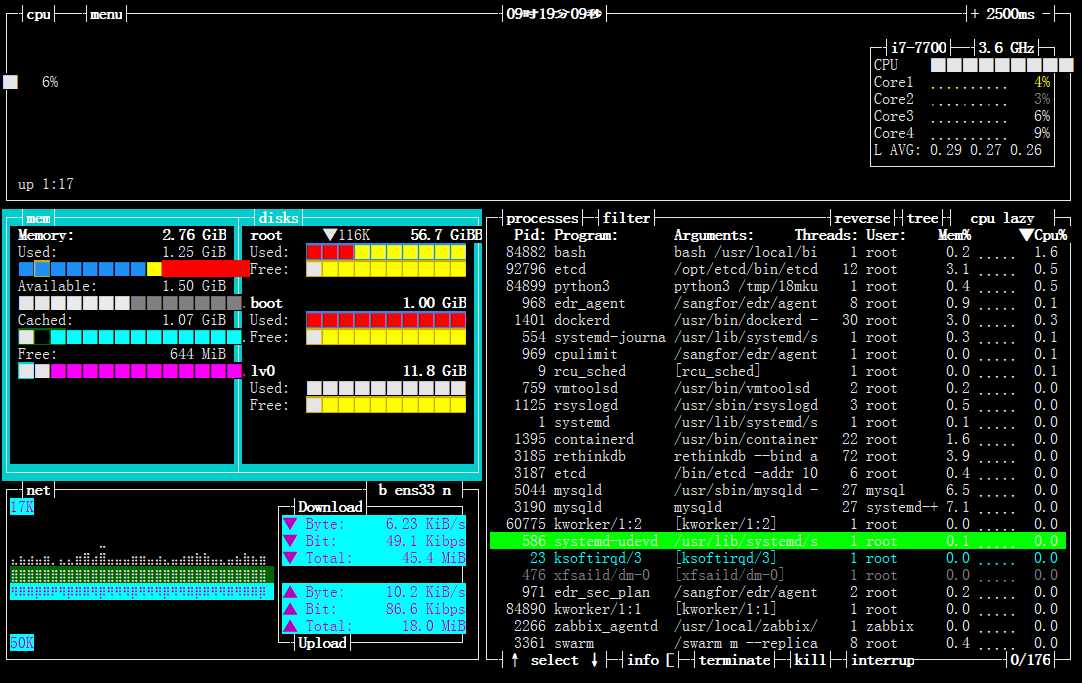Increase update interval with the plus sign

[x=974, y=14]
